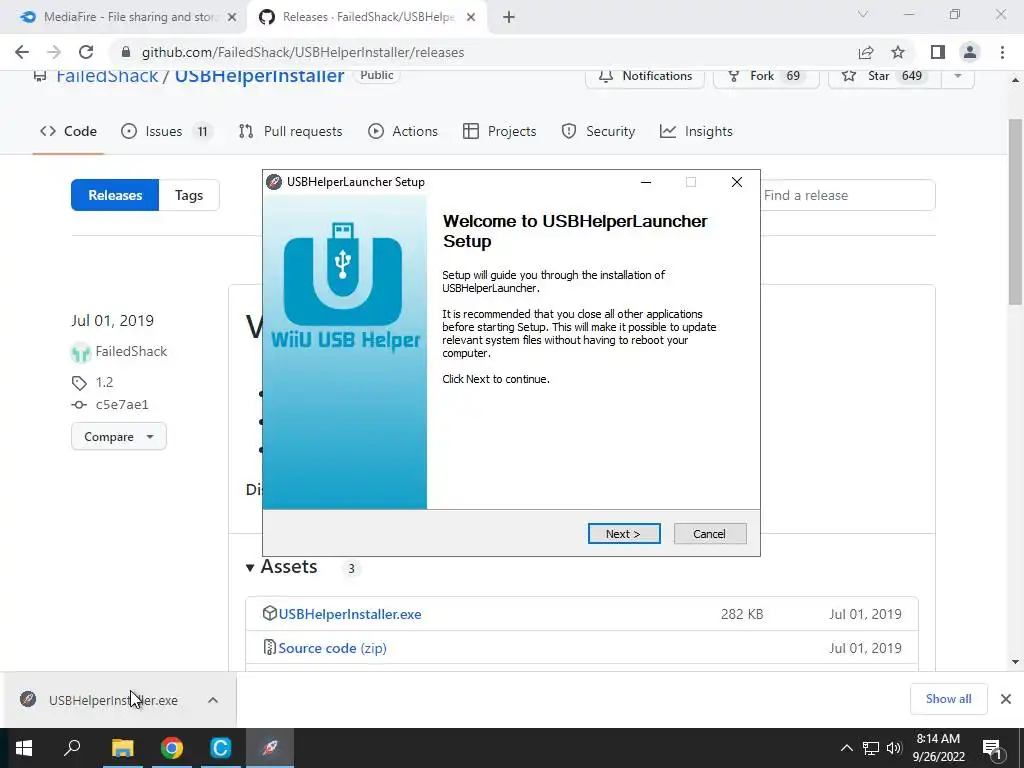Open the Issues tab
This screenshot has height=768, width=1024.
(167, 131)
